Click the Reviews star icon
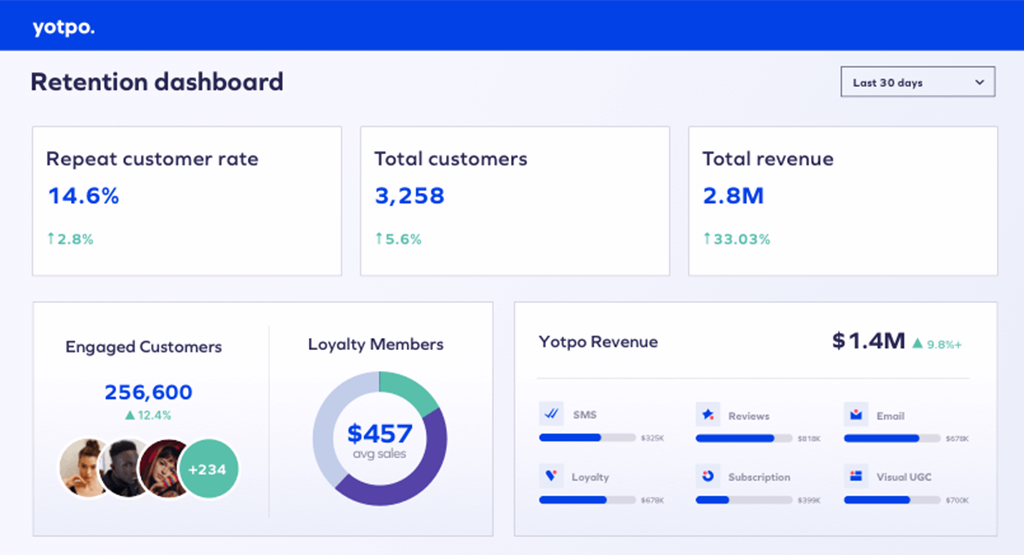This screenshot has height=555, width=1024. click(707, 413)
